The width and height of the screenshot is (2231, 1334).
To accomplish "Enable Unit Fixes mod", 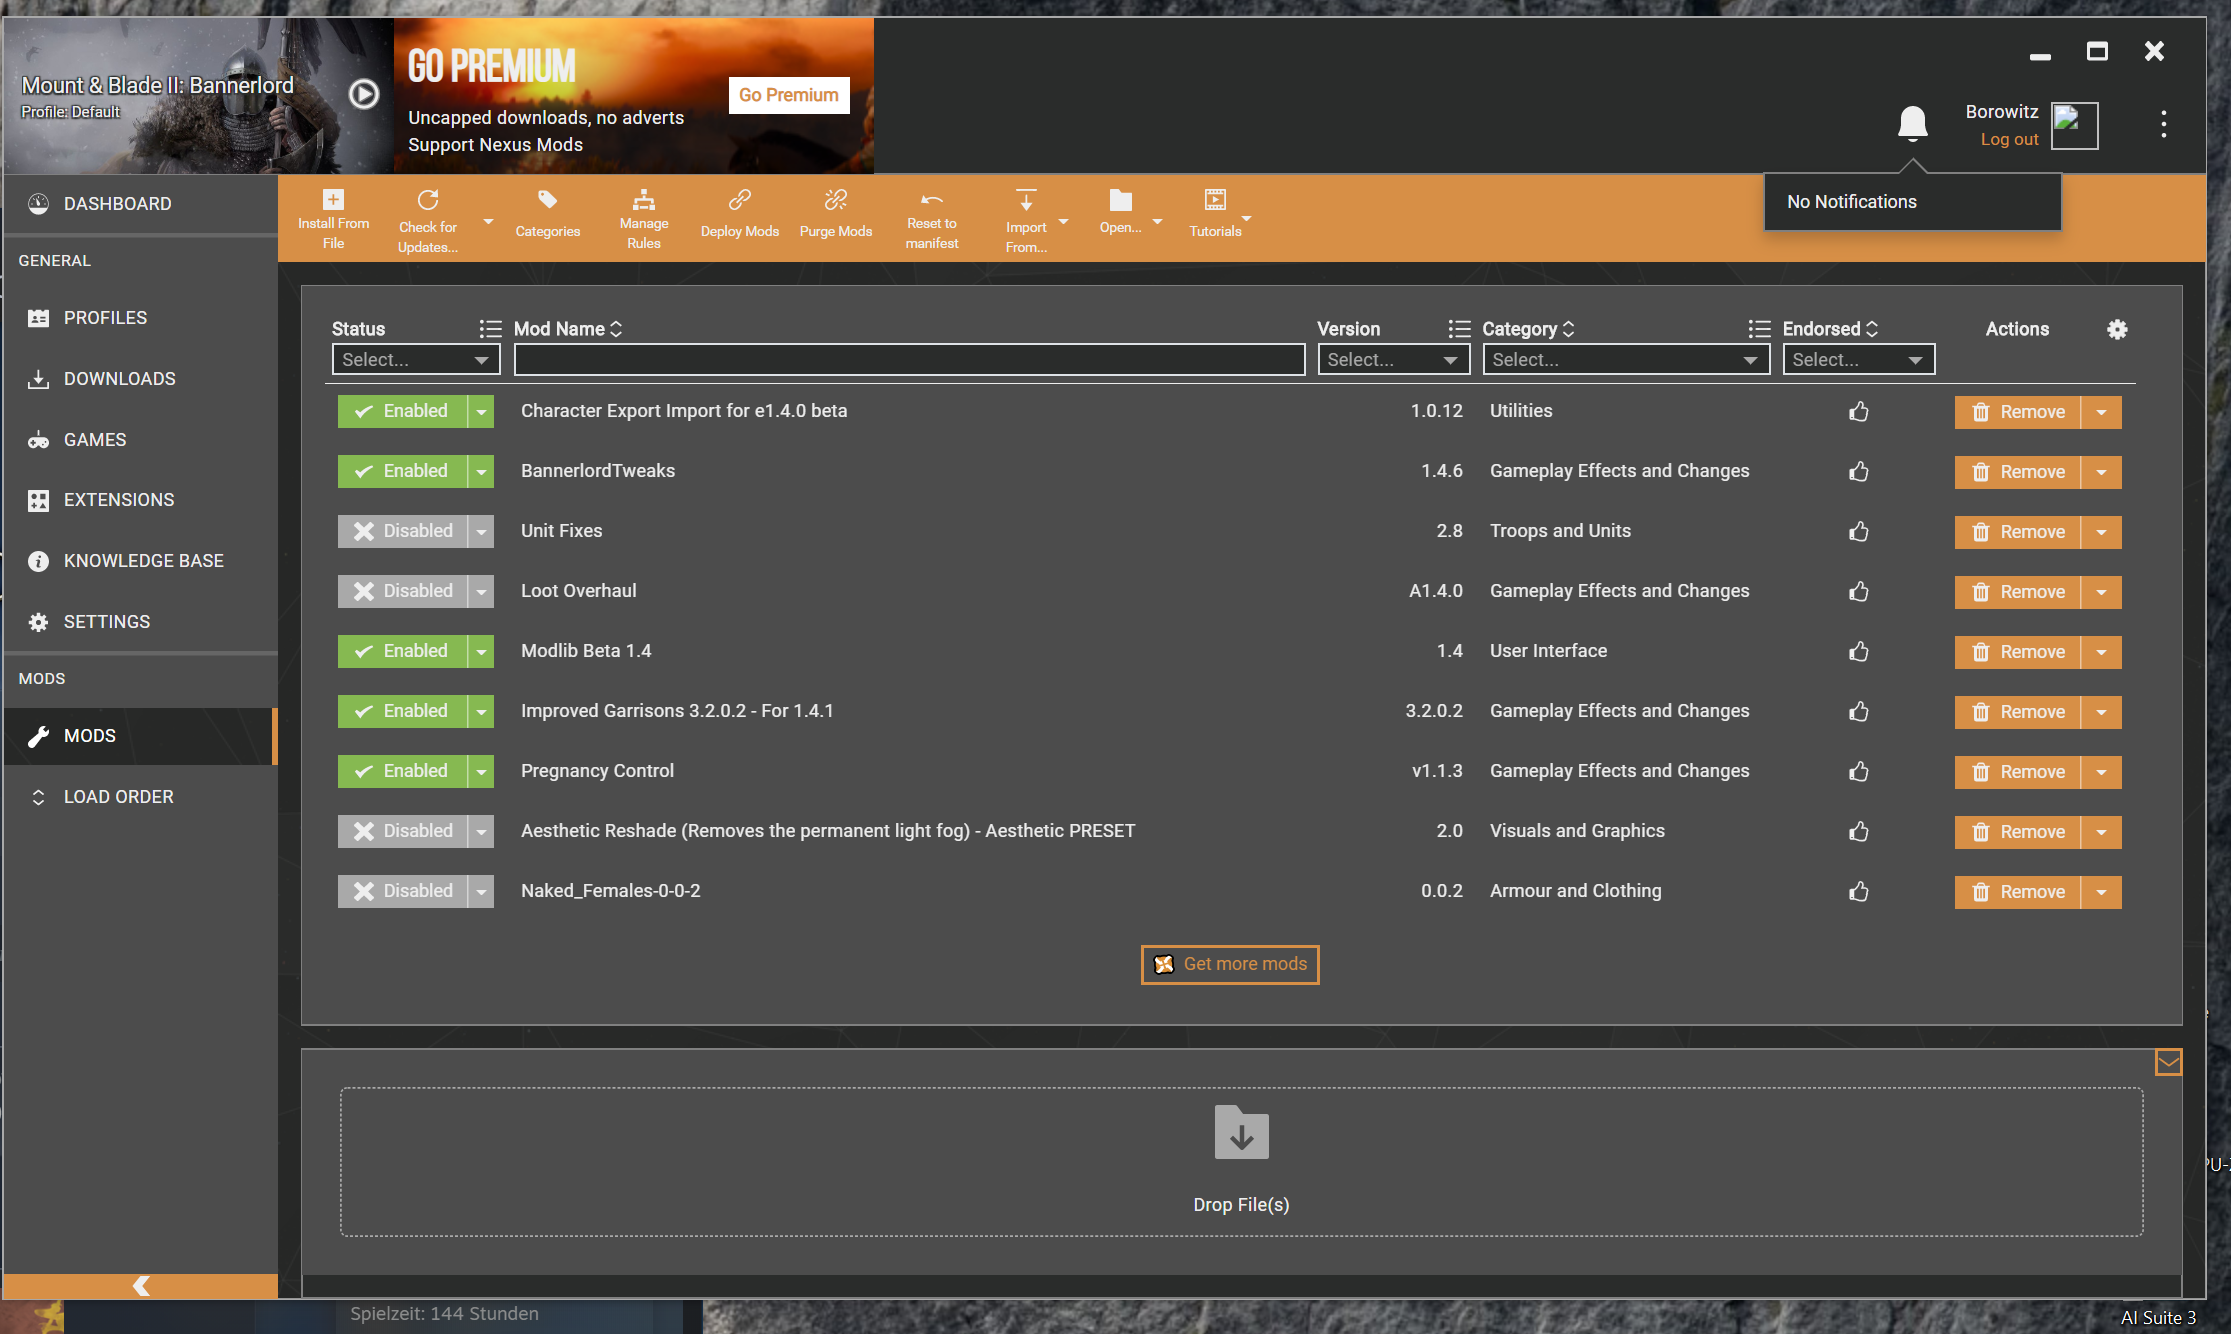I will (402, 532).
